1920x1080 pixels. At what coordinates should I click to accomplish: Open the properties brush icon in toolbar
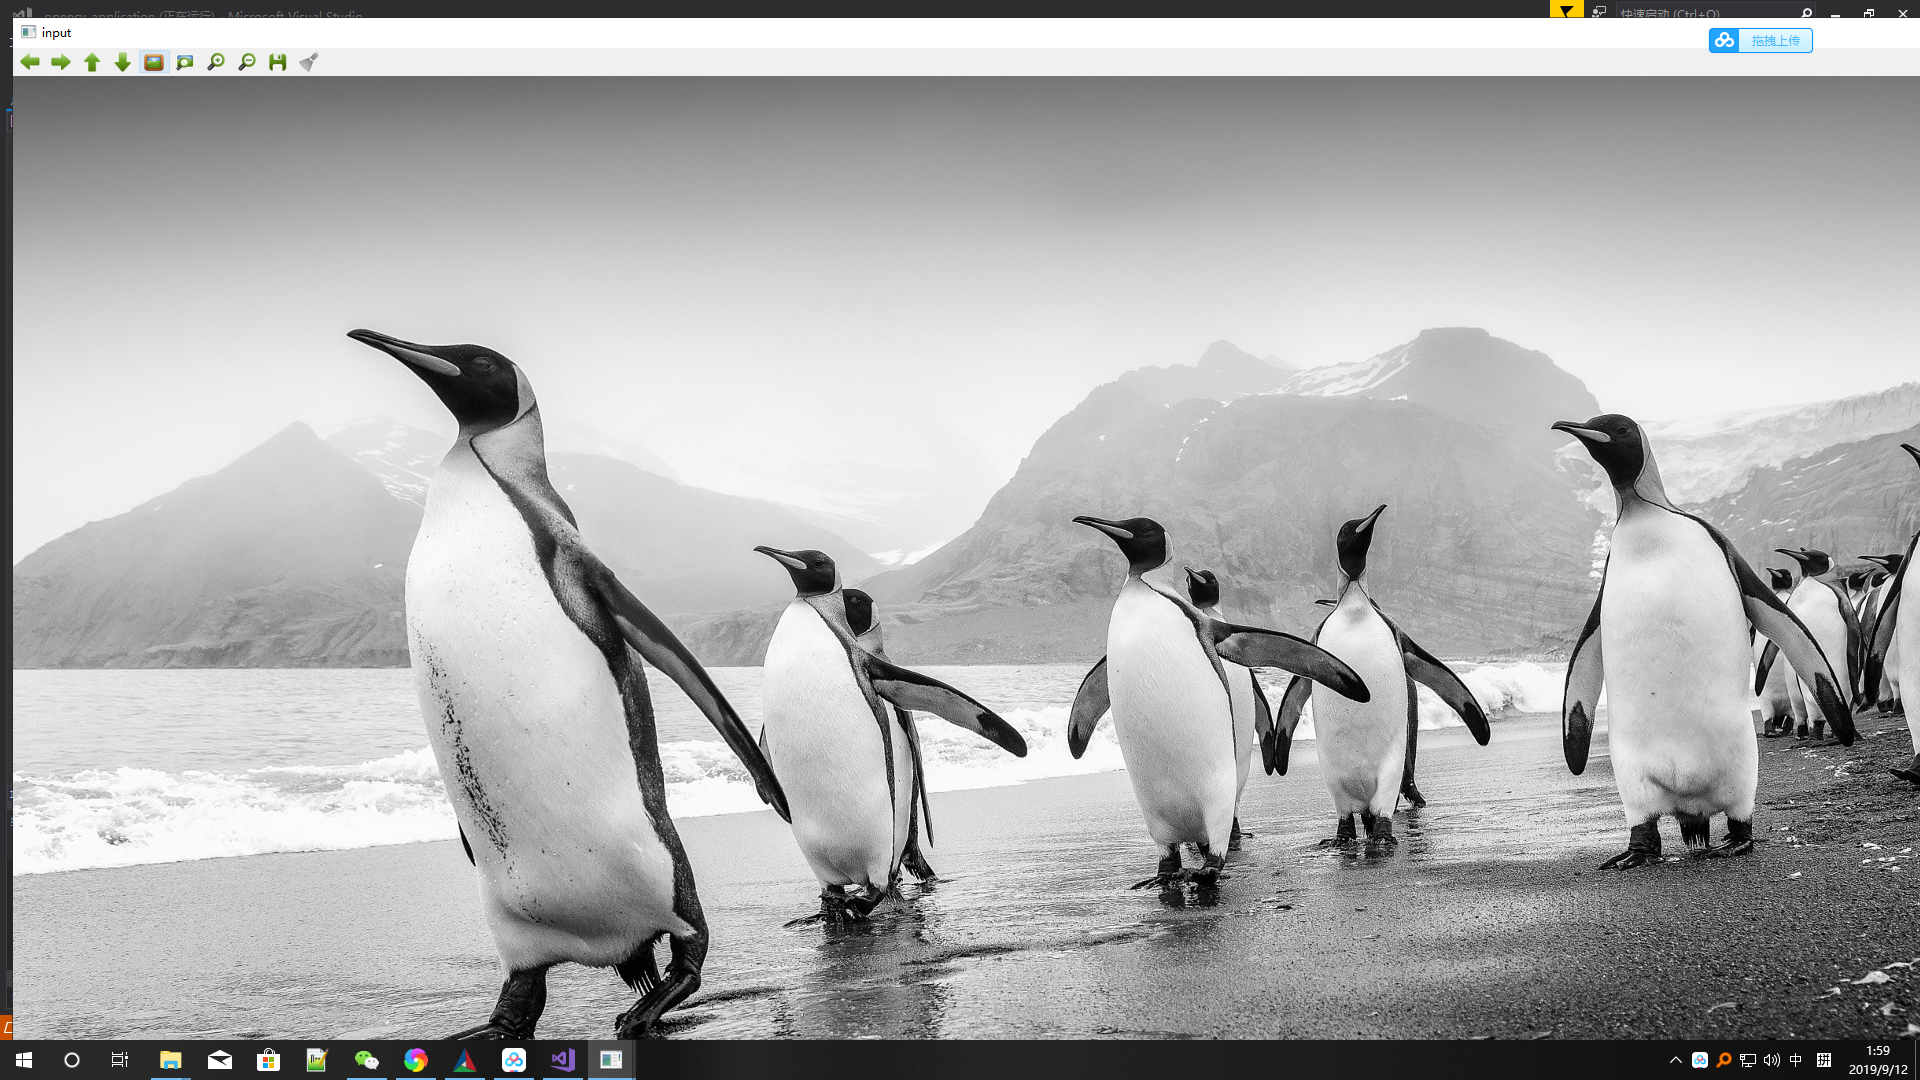309,62
